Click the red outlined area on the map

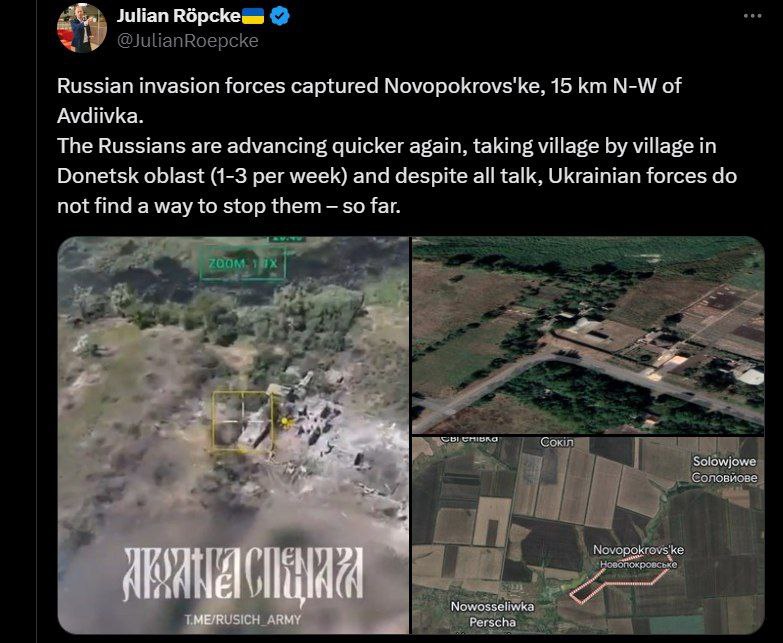pos(618,586)
